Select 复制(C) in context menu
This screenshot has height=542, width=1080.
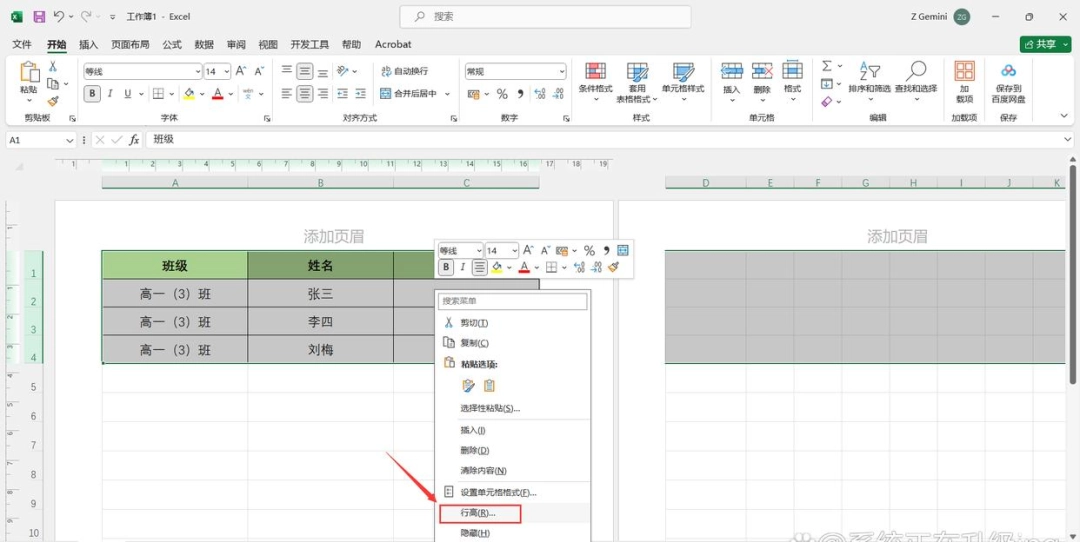click(x=513, y=343)
